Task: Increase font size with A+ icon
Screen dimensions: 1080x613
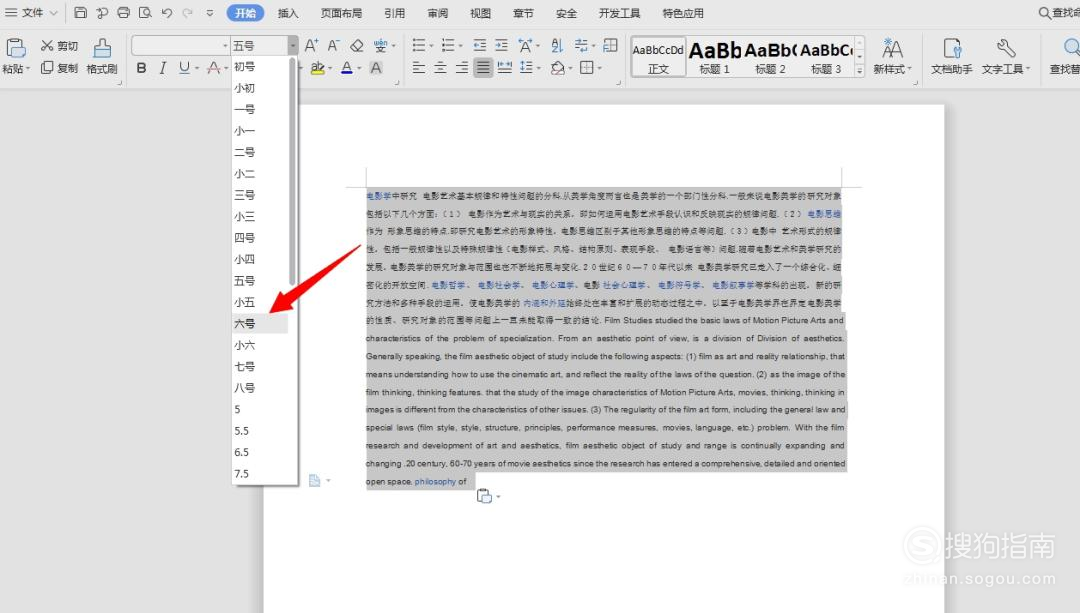Action: click(x=311, y=45)
